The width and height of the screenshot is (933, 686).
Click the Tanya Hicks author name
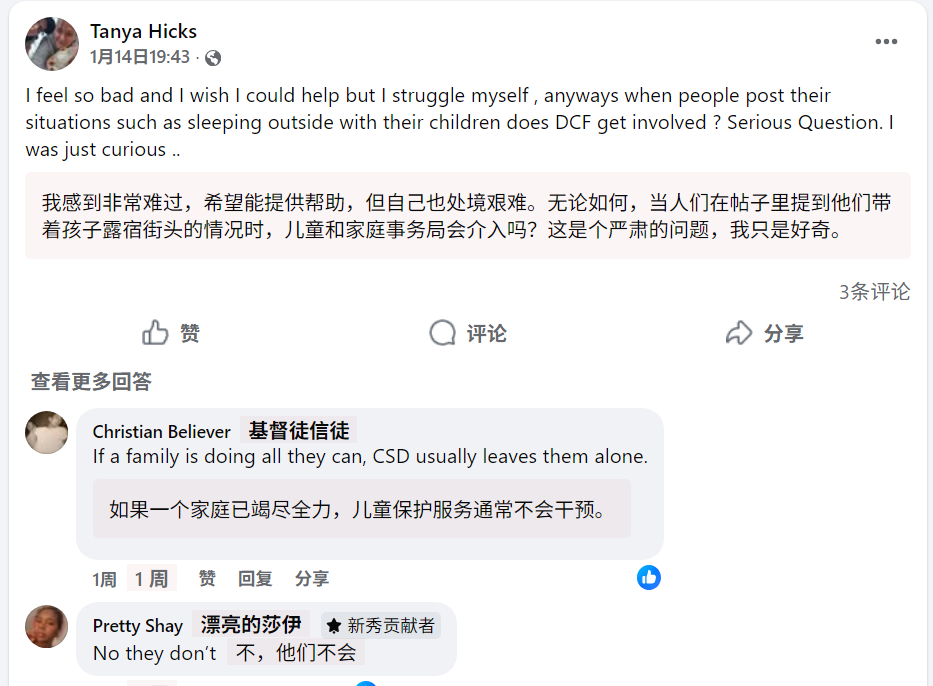coord(143,31)
